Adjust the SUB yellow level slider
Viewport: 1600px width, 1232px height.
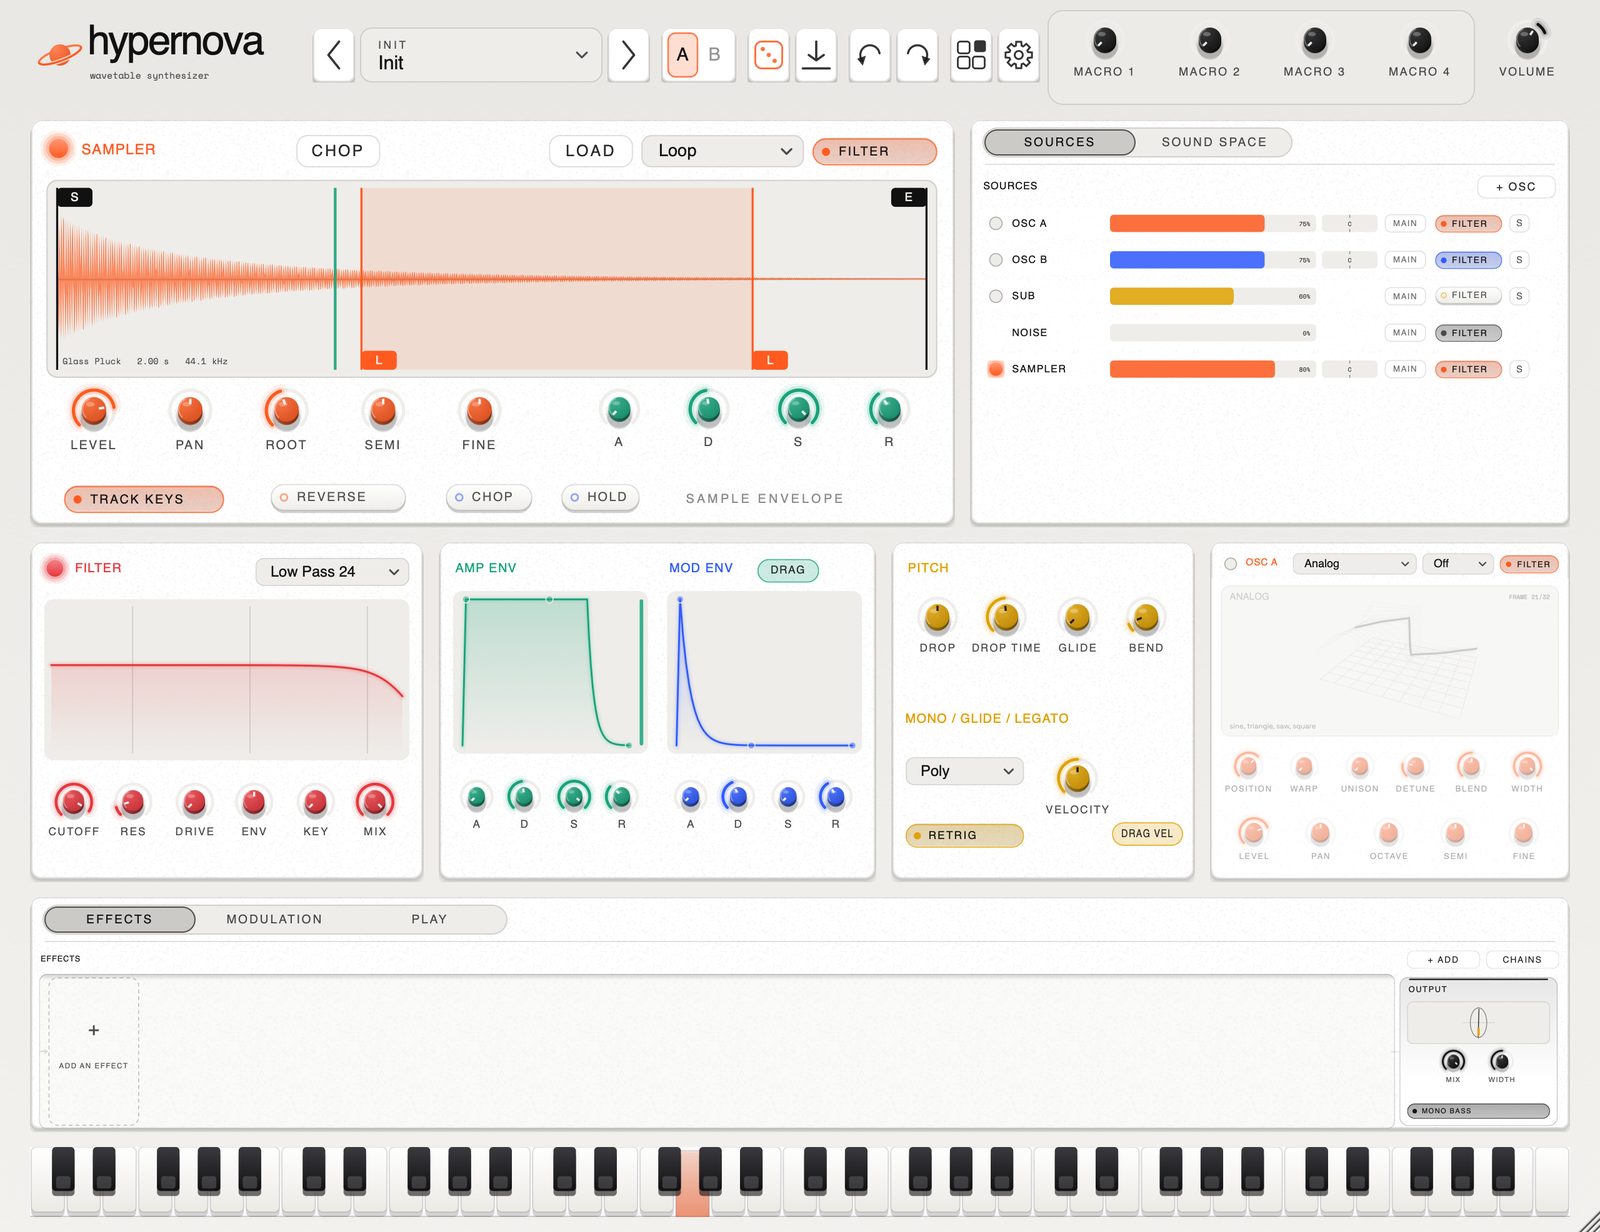[1212, 296]
